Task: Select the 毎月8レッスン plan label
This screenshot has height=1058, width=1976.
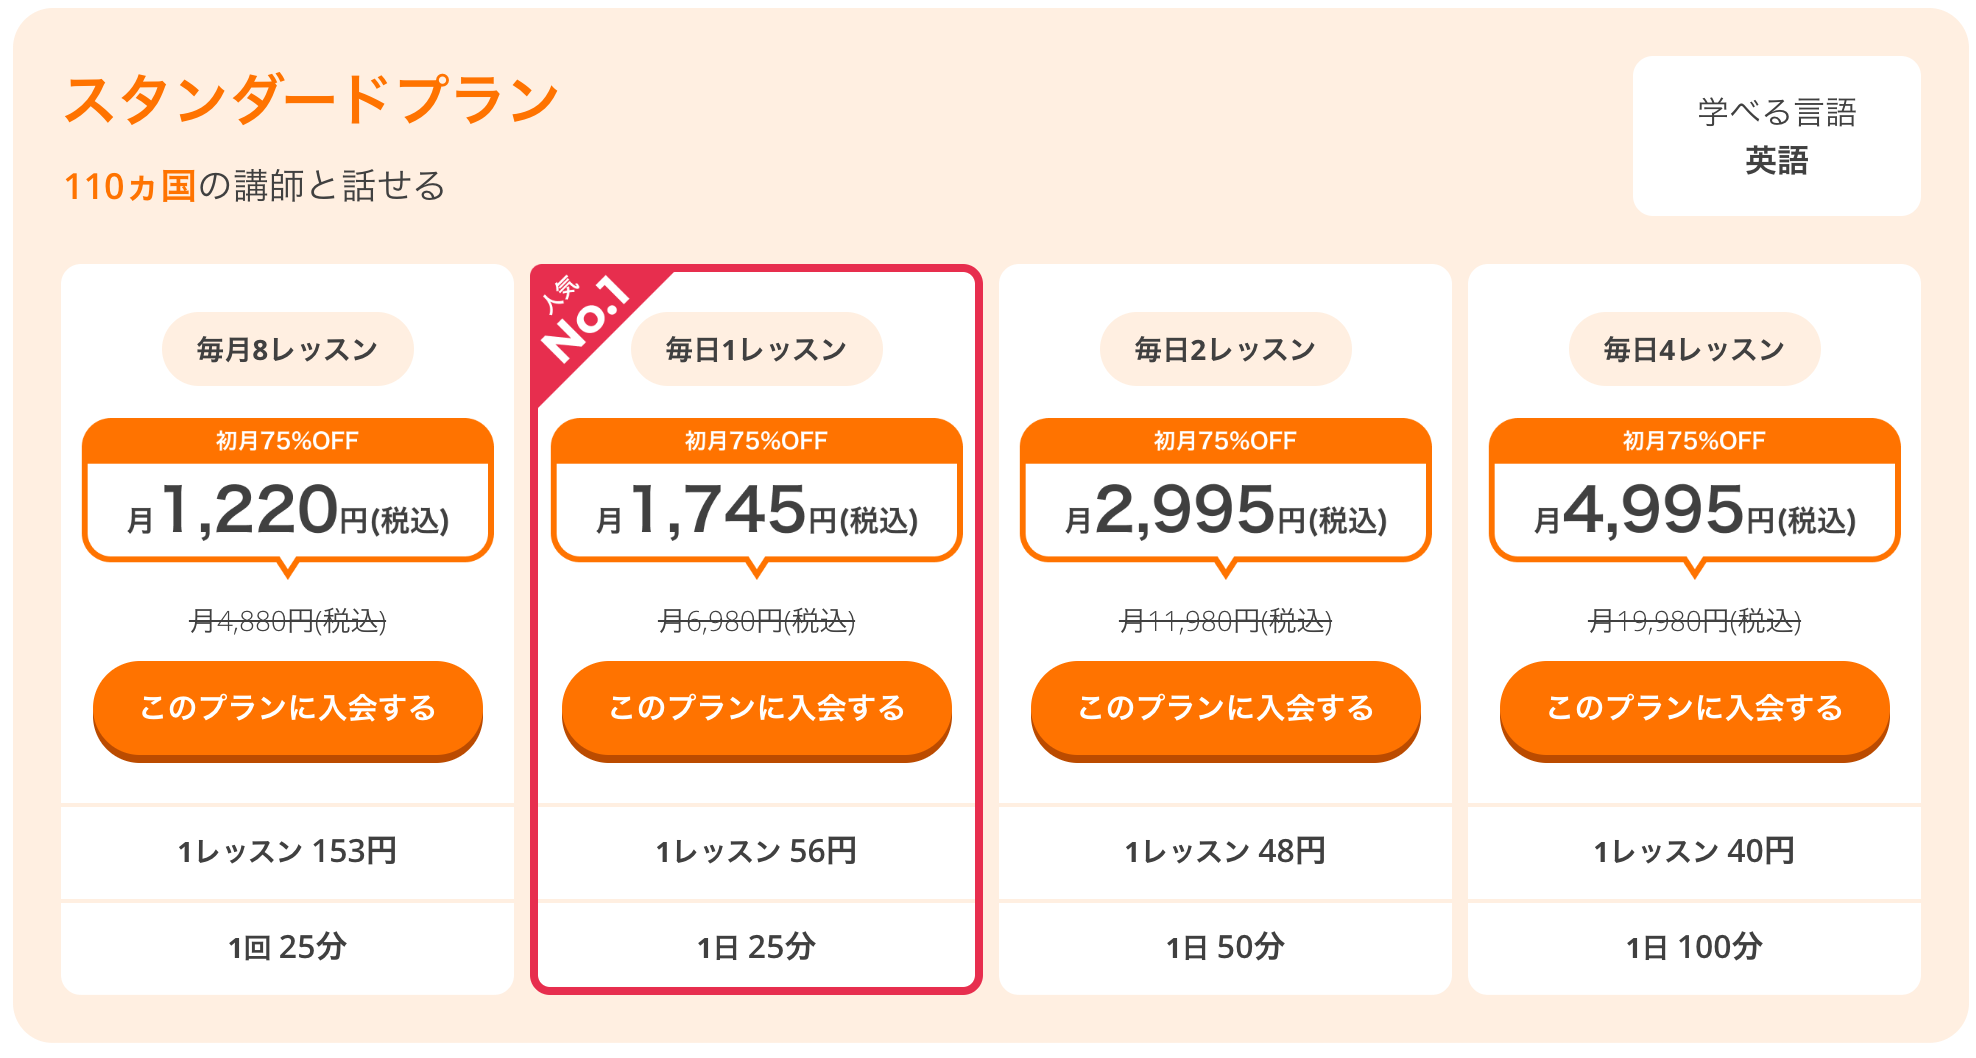Action: (x=288, y=349)
